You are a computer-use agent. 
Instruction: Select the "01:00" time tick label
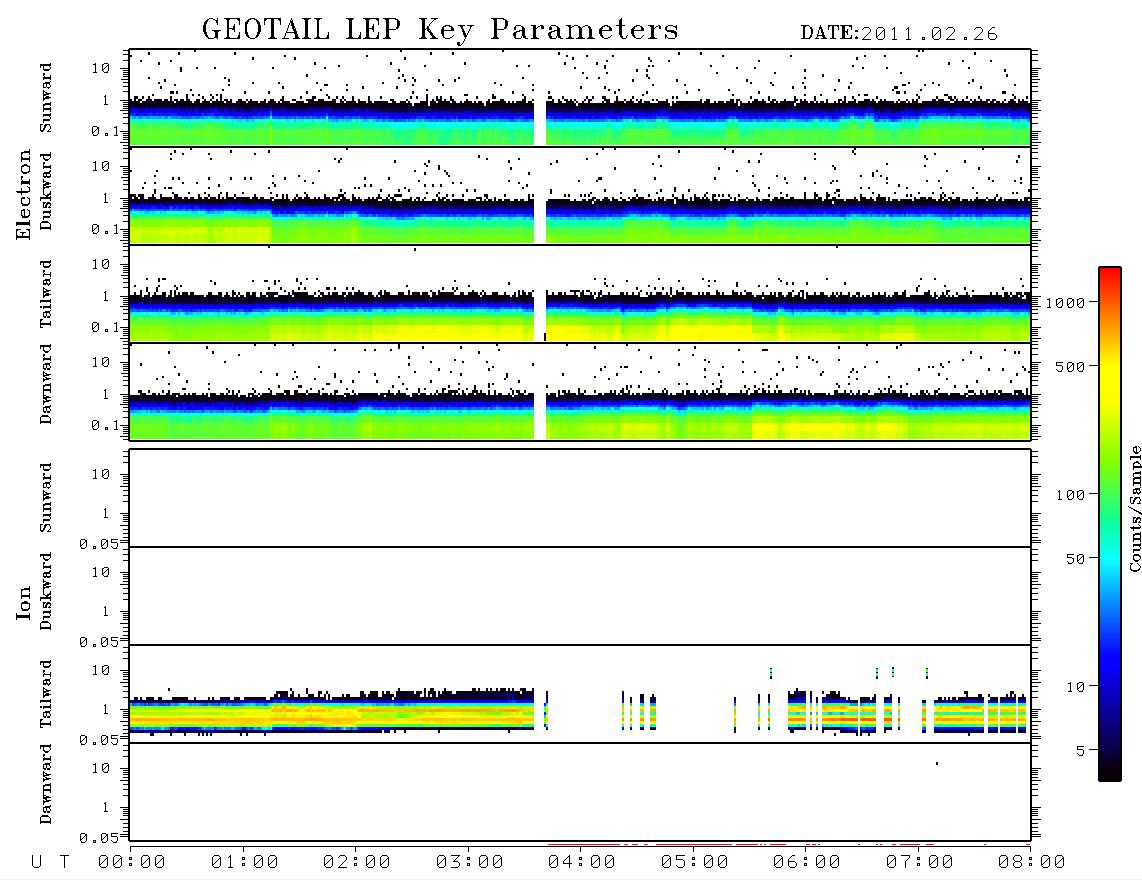tap(245, 863)
